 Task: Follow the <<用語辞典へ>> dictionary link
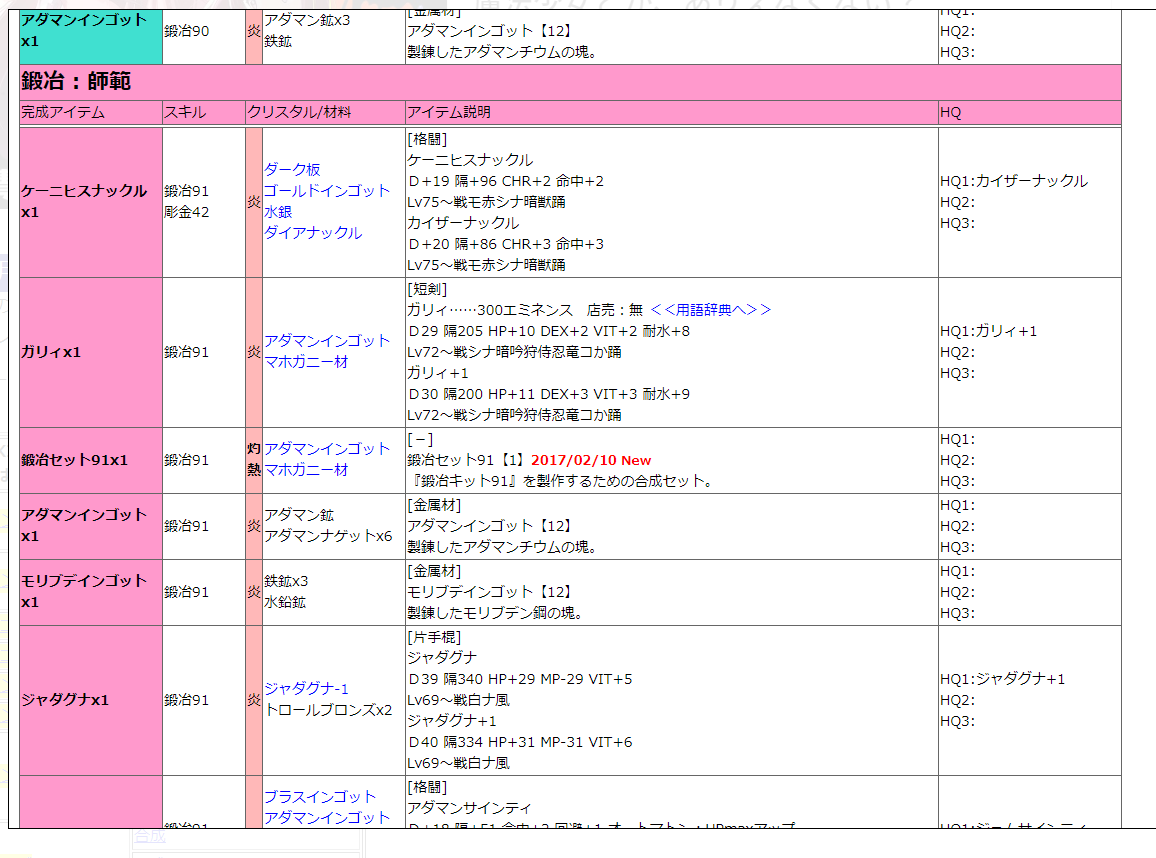711,310
